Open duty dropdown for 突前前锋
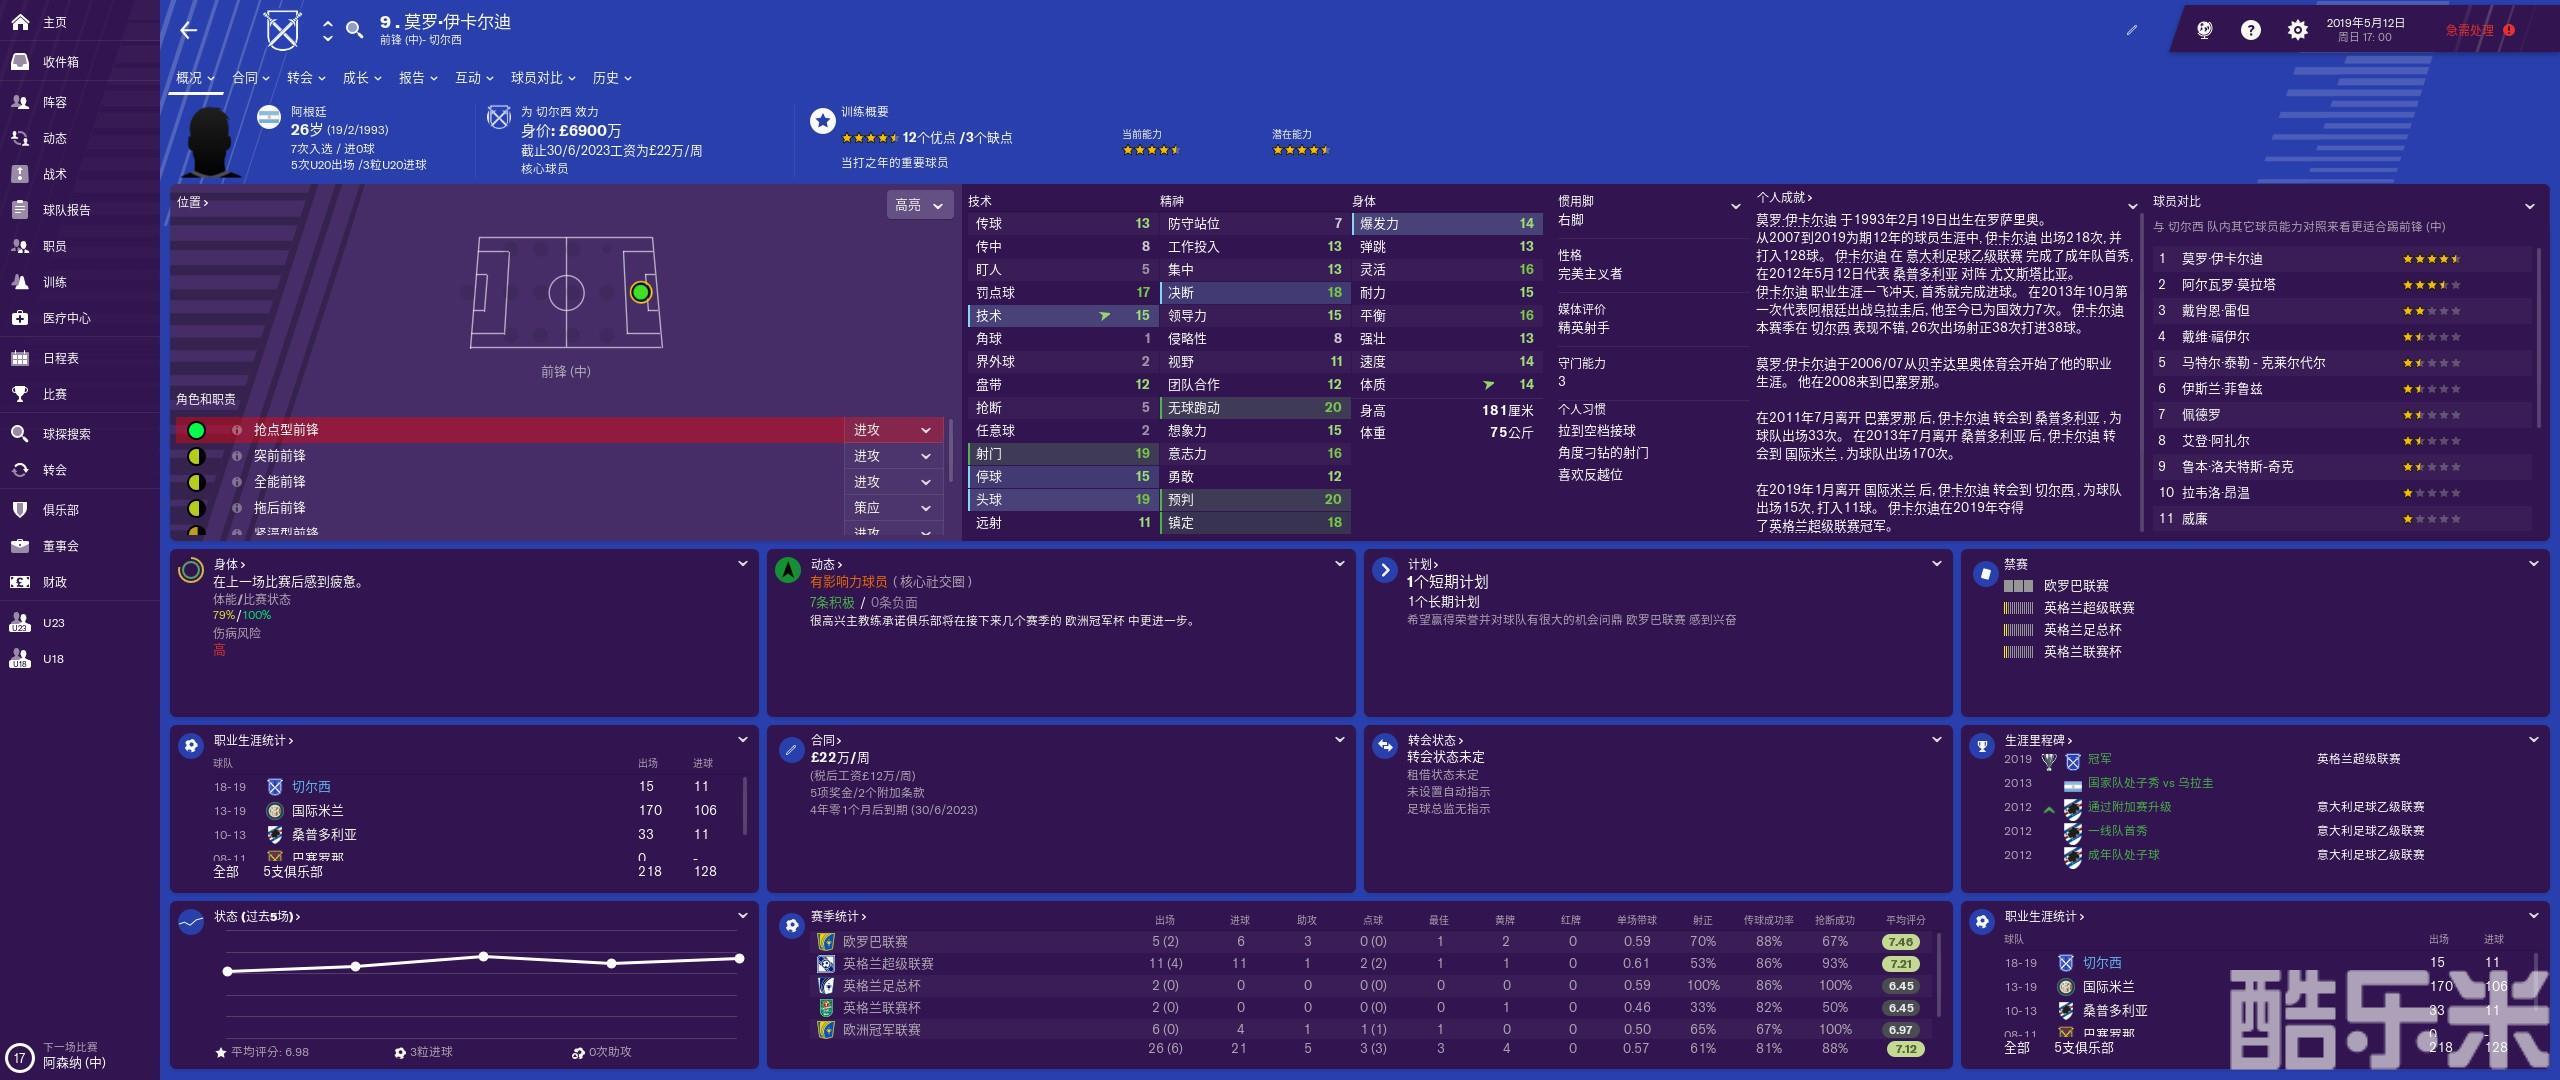Viewport: 2560px width, 1080px height. [x=893, y=456]
